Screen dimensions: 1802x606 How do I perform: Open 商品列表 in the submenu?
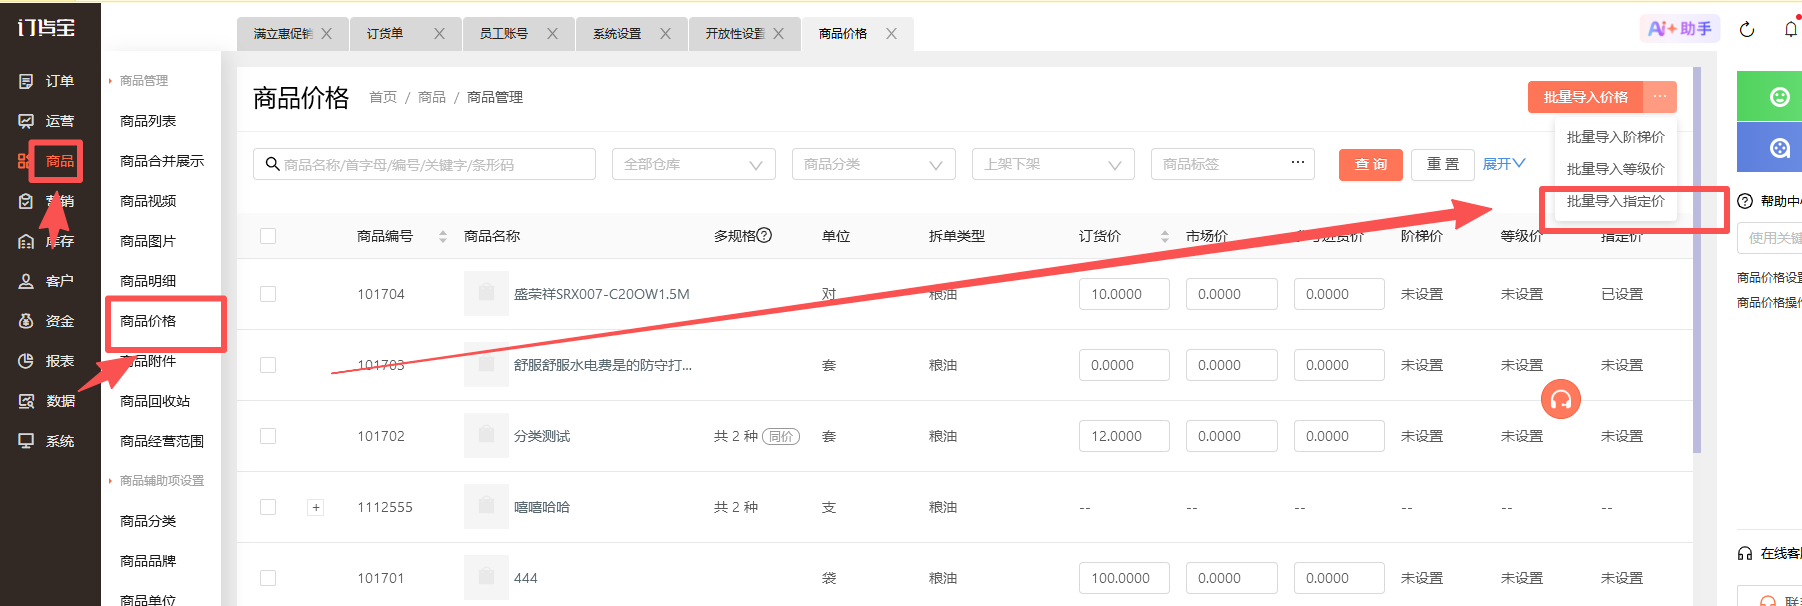point(148,121)
